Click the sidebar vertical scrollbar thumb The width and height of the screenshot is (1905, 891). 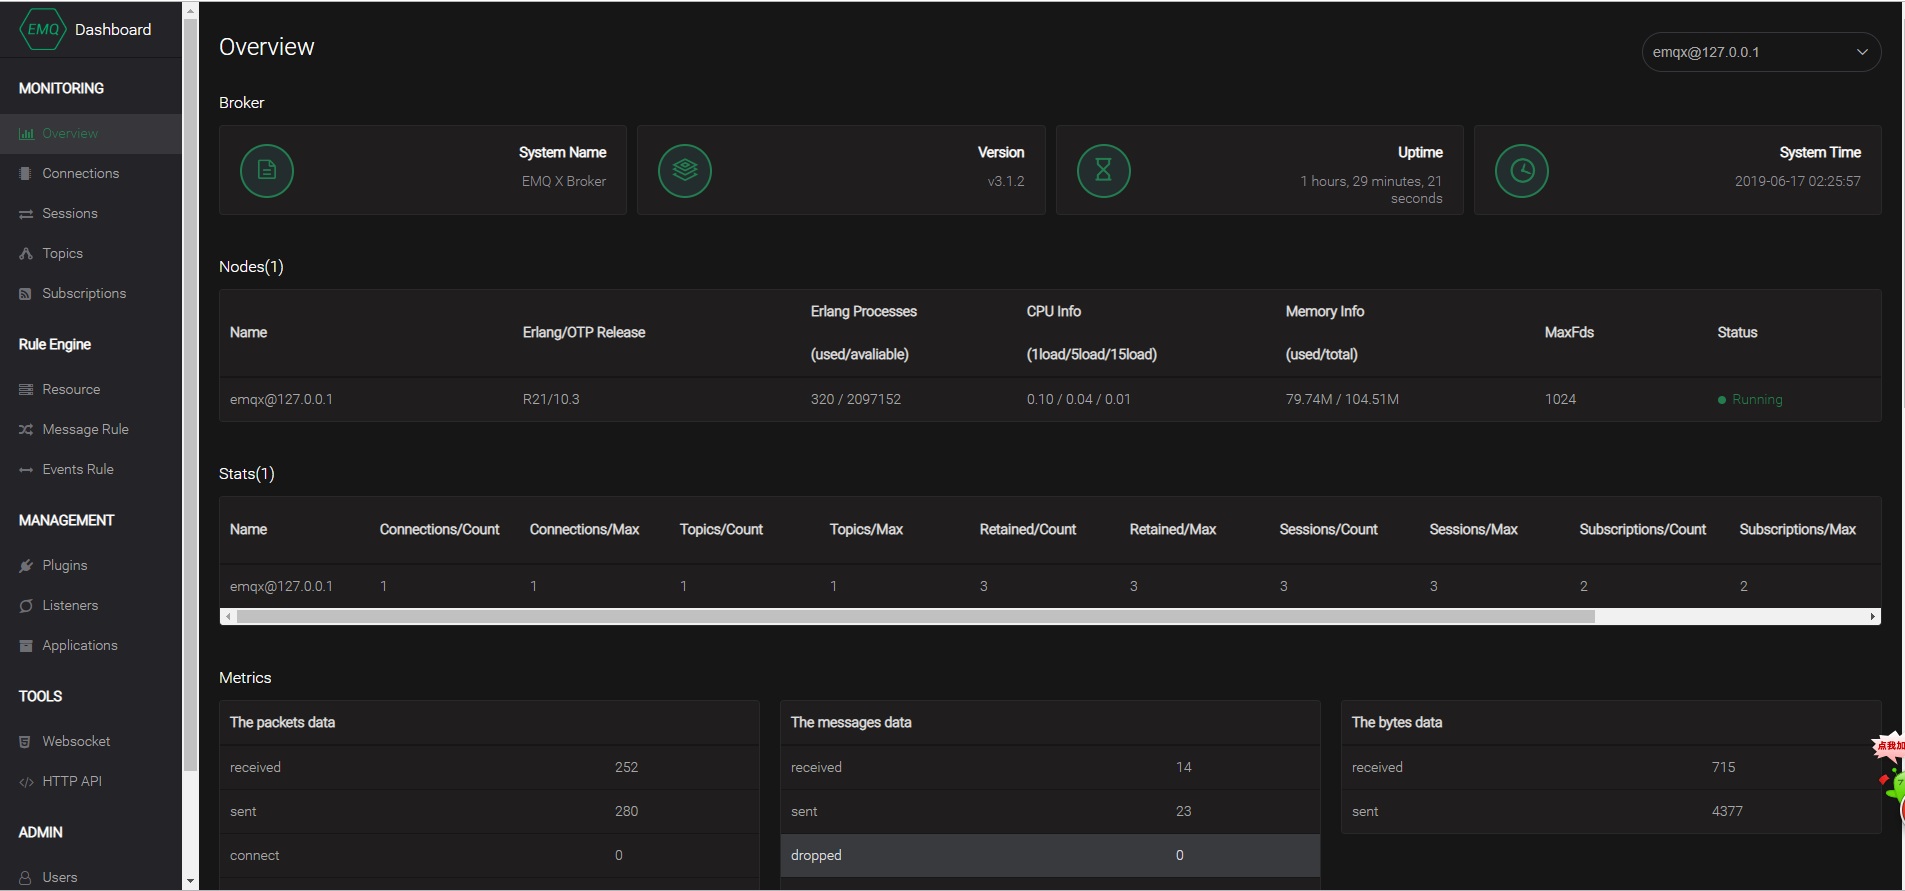click(x=191, y=395)
